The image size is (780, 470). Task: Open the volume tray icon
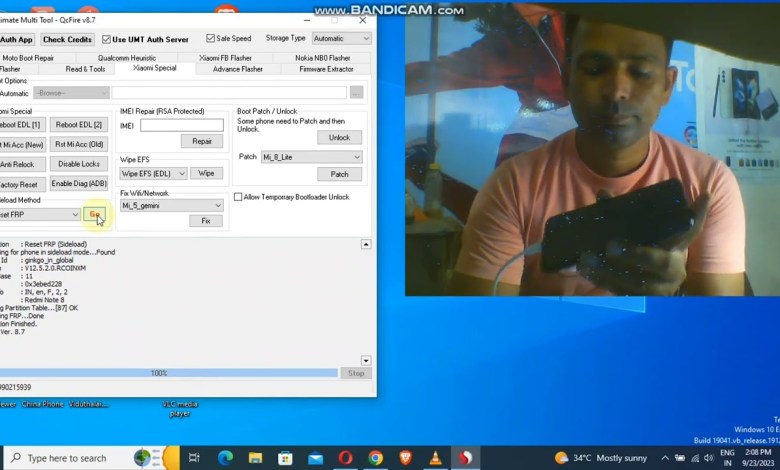point(709,458)
